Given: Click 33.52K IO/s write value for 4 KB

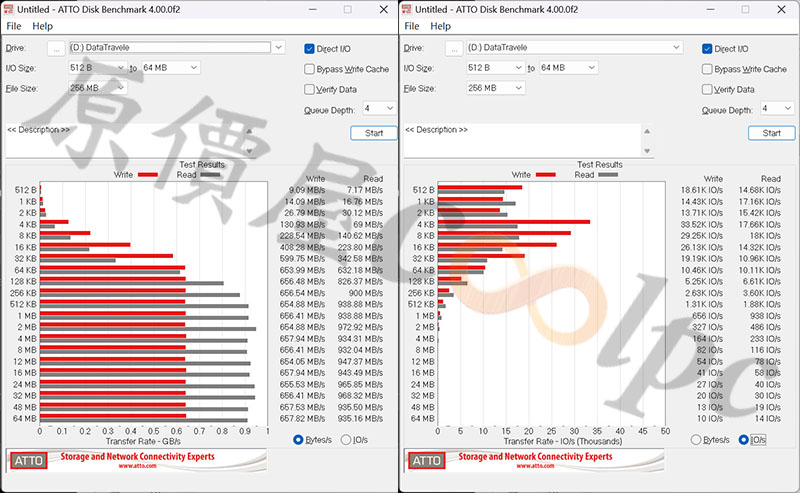Looking at the screenshot, I should click(x=702, y=225).
